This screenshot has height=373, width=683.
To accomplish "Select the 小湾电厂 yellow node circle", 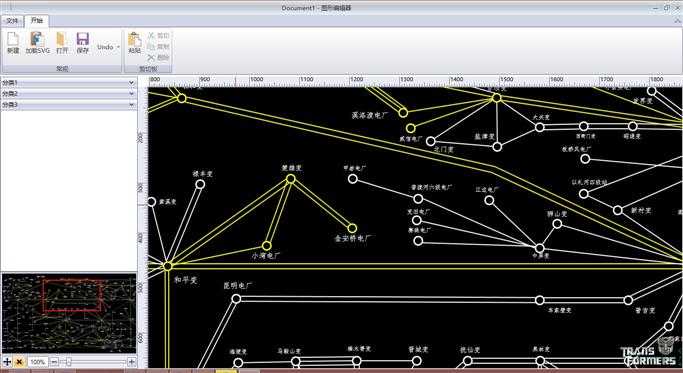I will click(267, 246).
